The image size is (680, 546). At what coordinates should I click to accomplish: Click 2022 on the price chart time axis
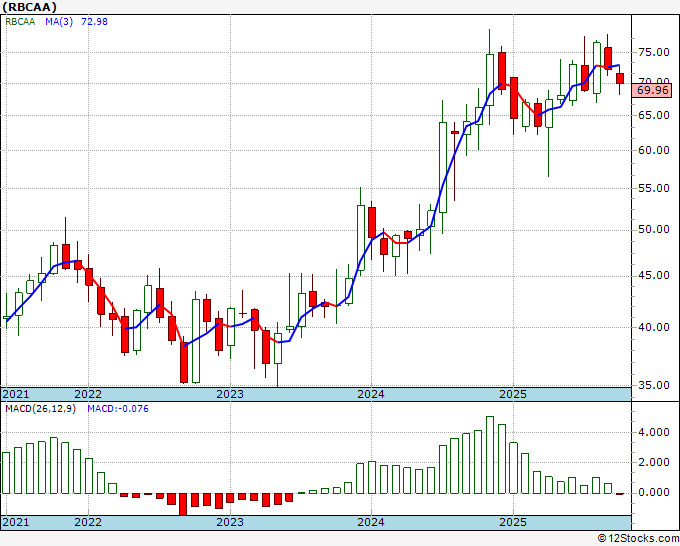click(88, 394)
